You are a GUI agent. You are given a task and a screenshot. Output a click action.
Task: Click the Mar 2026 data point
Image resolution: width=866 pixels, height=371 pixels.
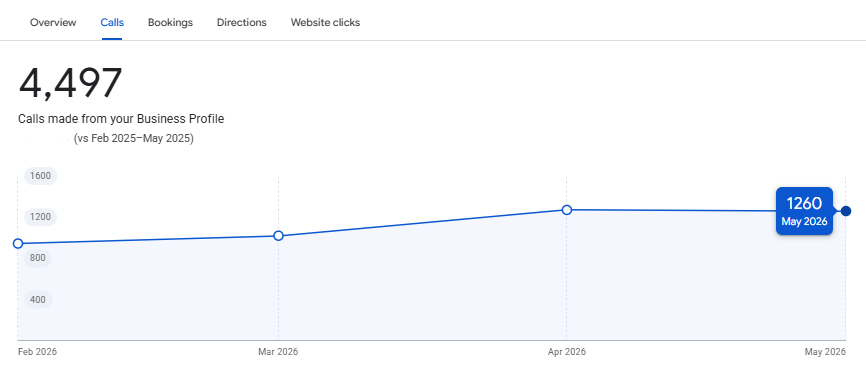[x=278, y=236]
